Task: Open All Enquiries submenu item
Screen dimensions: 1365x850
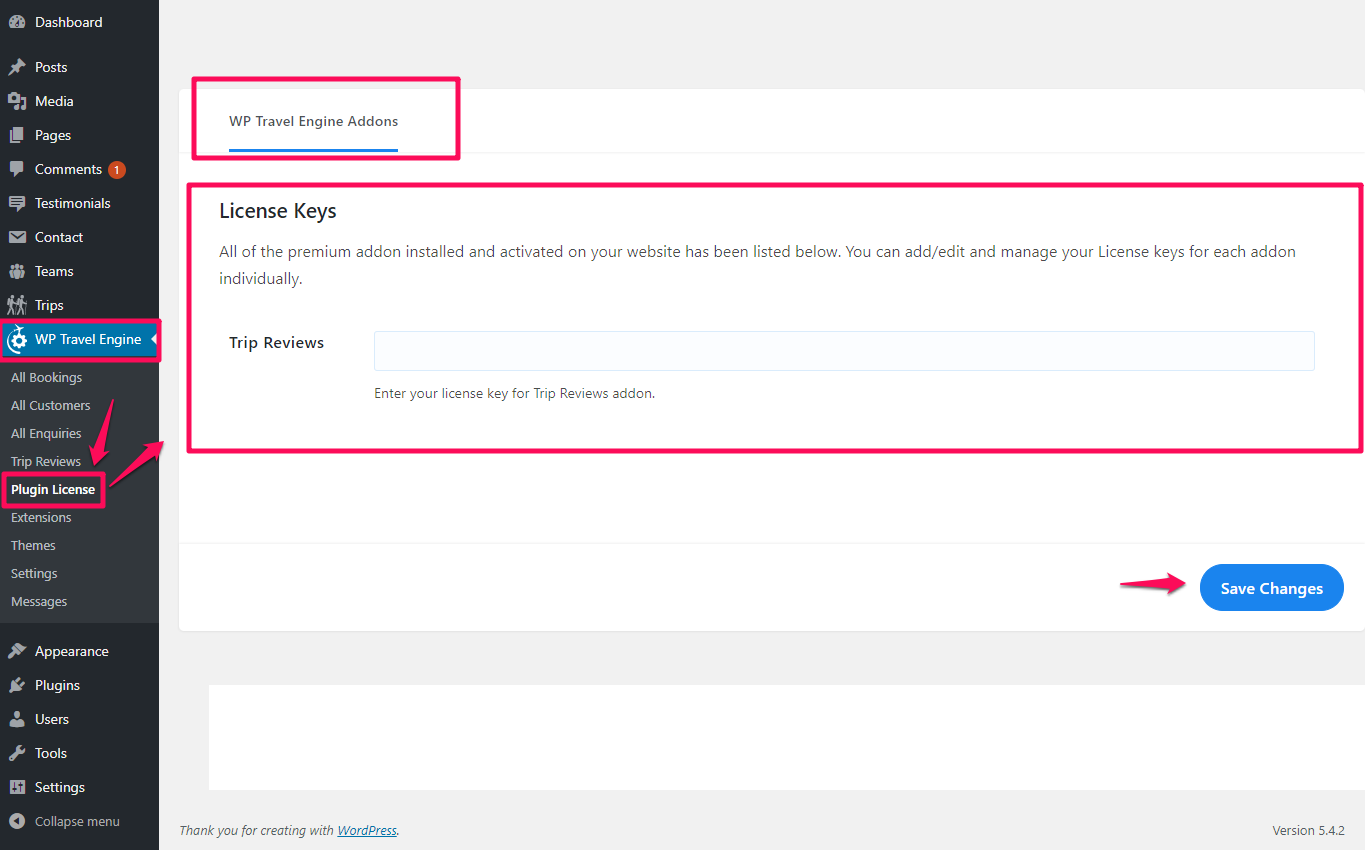Action: (x=46, y=433)
